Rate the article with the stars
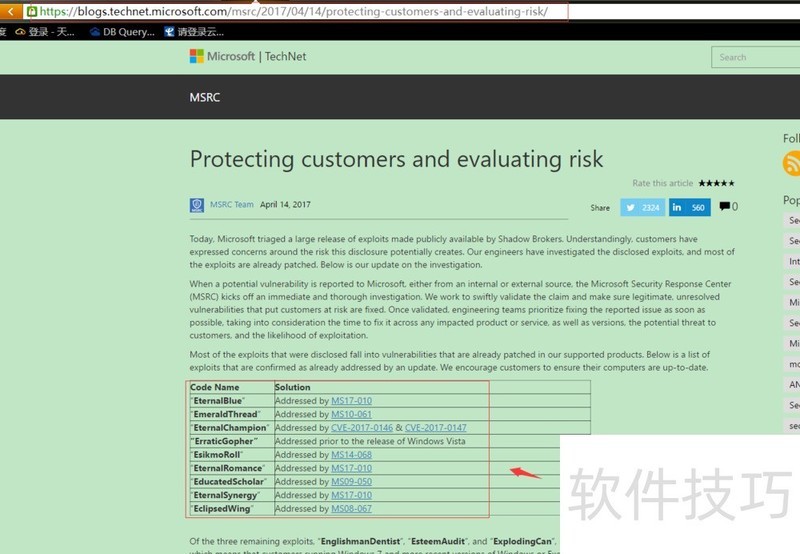800x554 pixels. (716, 183)
